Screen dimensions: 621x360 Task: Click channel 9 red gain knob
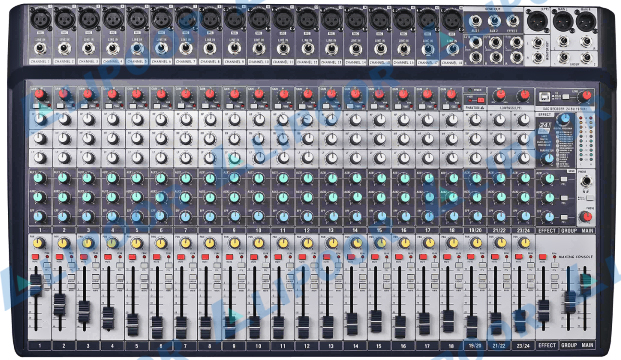(234, 95)
